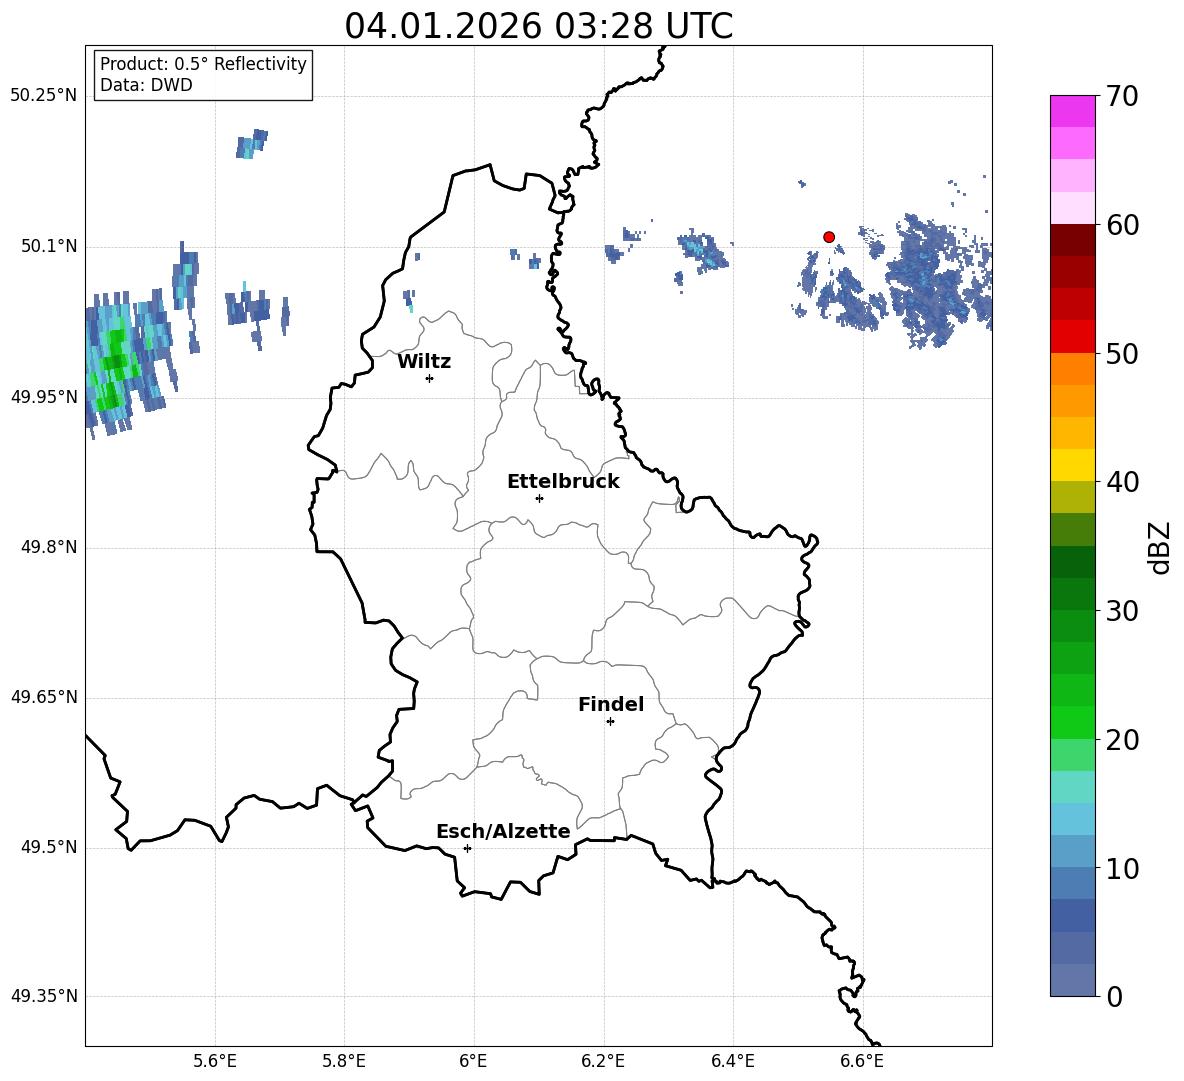Click the 6.4°E longitude label

click(732, 1062)
